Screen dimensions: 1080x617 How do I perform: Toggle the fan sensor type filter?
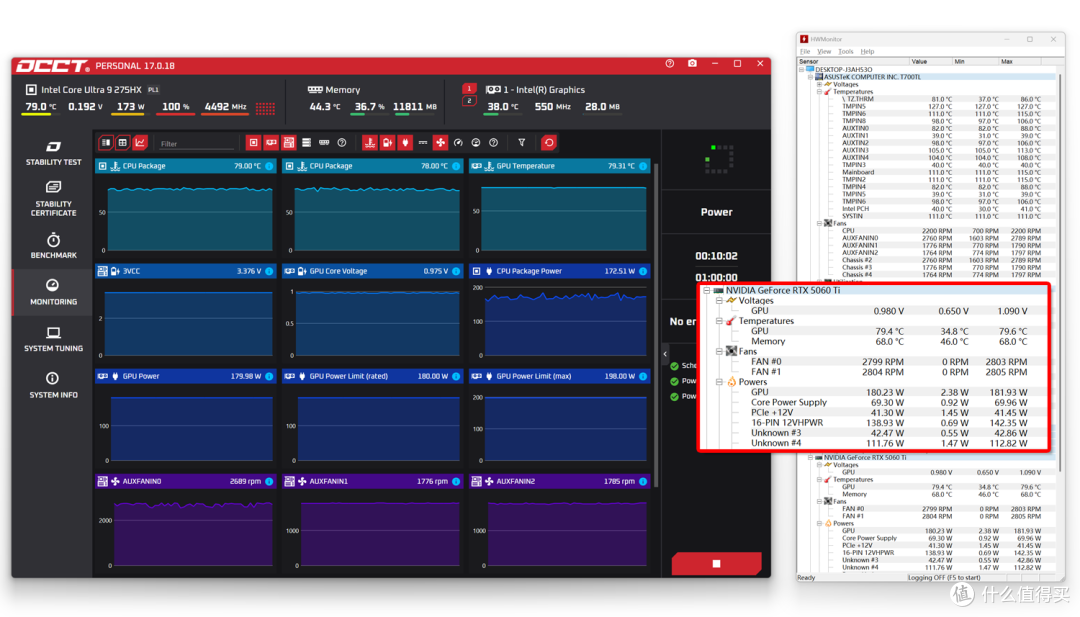(x=440, y=143)
